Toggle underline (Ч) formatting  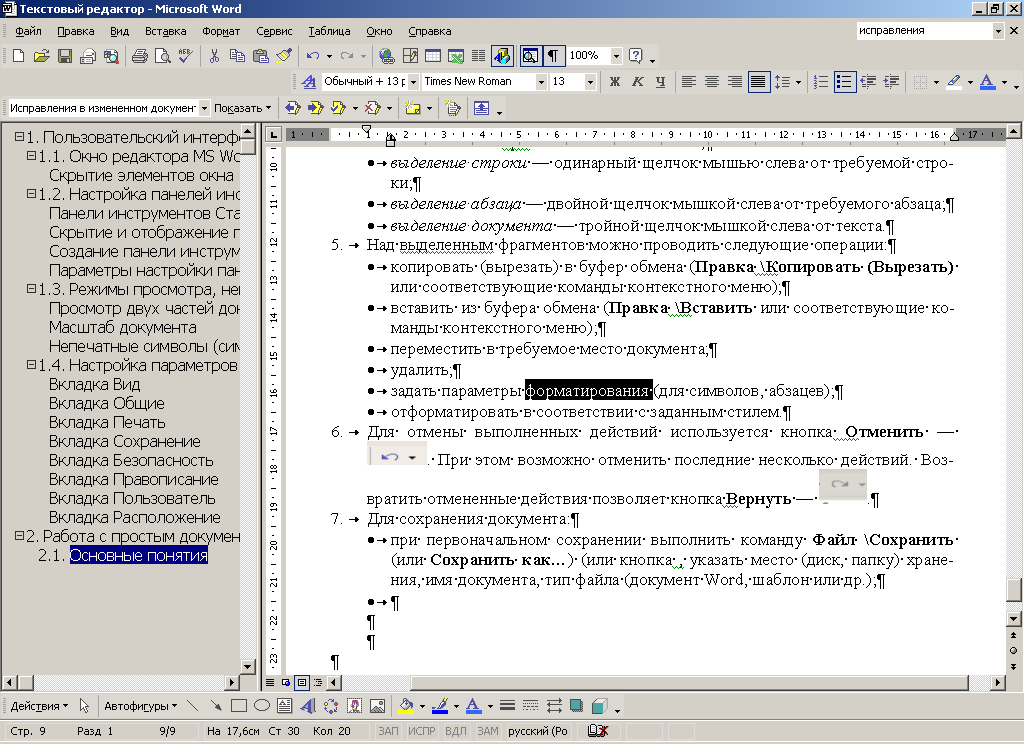tap(660, 82)
